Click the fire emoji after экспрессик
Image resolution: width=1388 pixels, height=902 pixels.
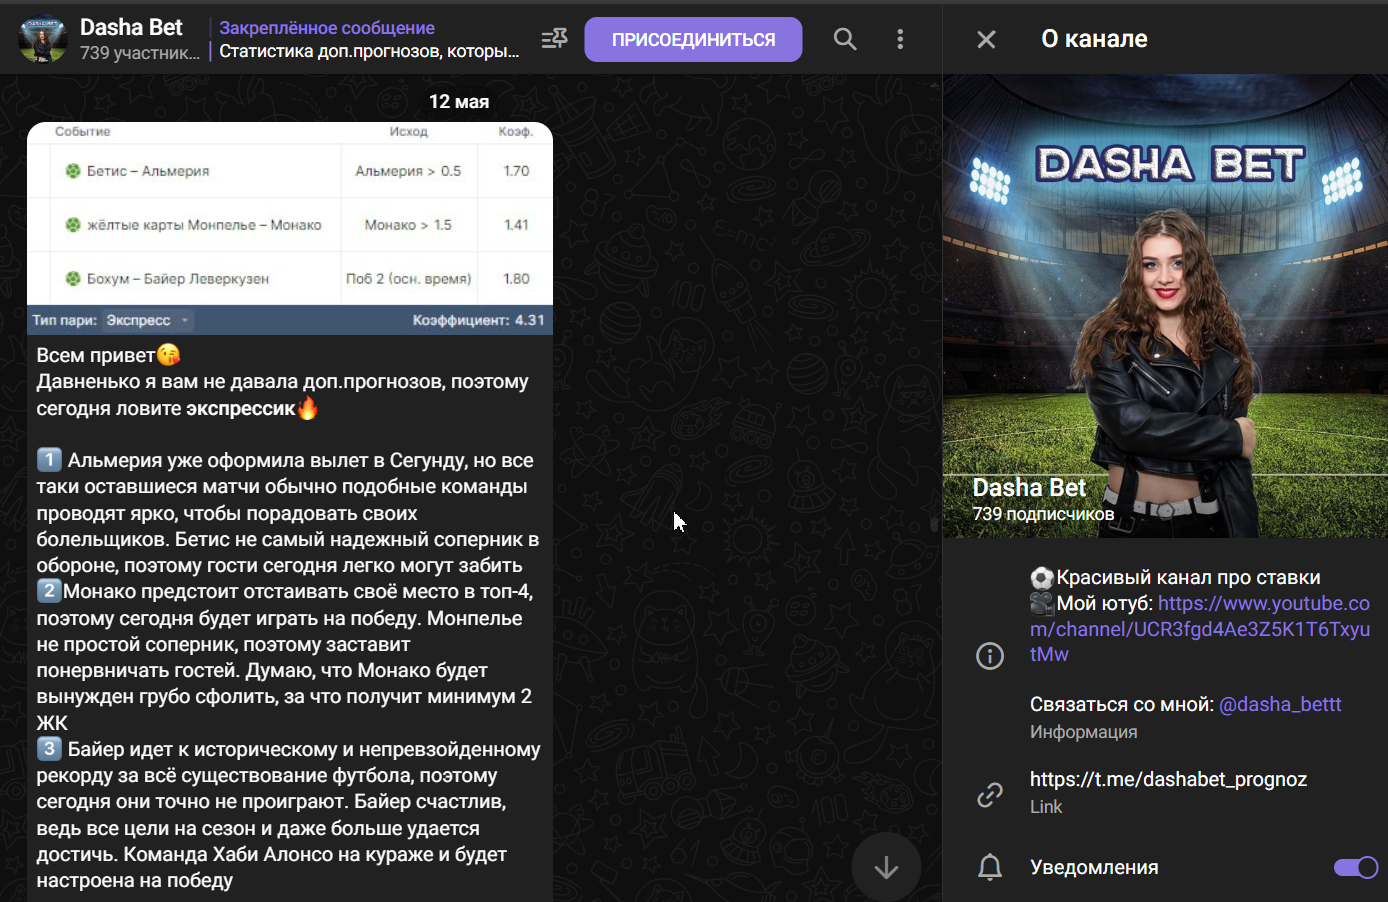point(308,408)
